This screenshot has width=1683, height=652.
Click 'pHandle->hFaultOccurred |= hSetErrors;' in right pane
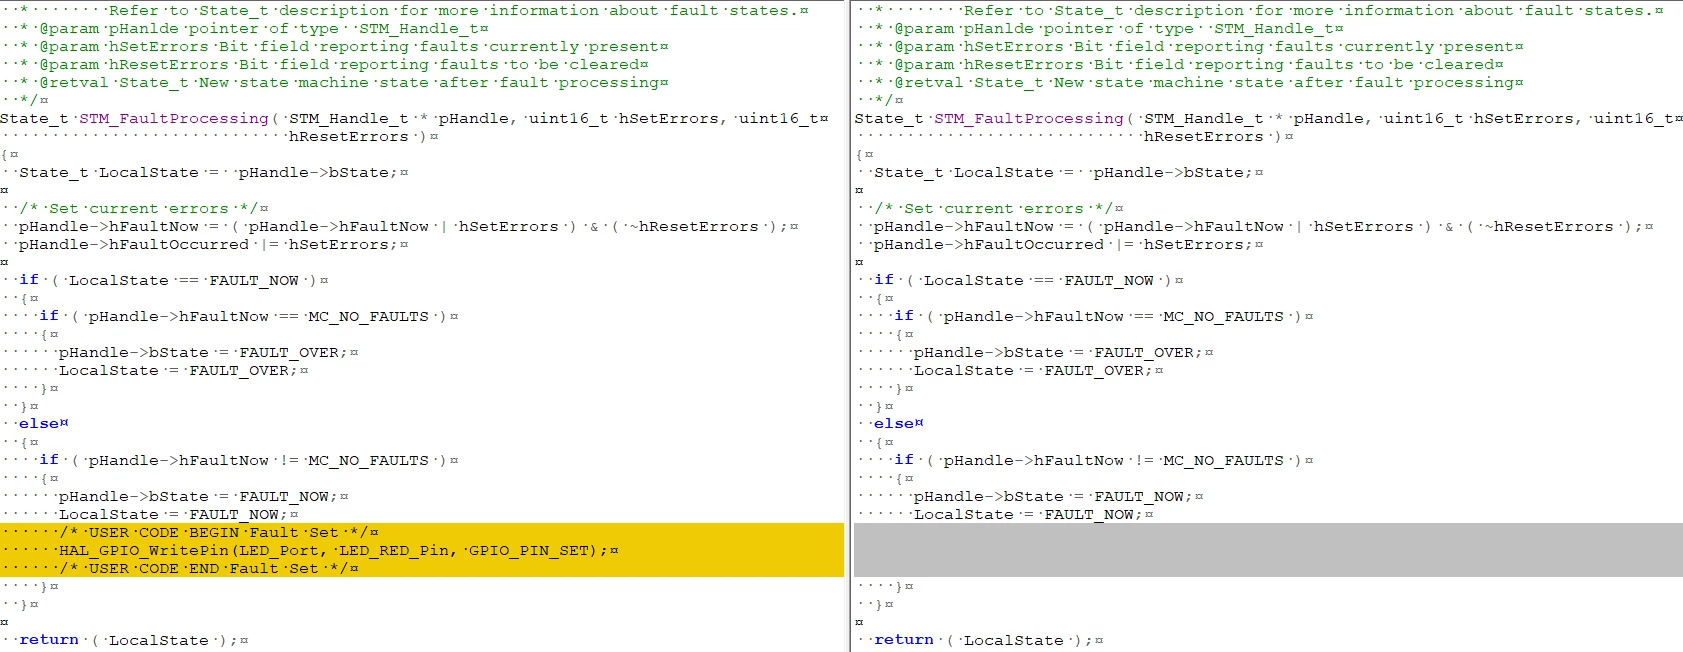click(1064, 244)
